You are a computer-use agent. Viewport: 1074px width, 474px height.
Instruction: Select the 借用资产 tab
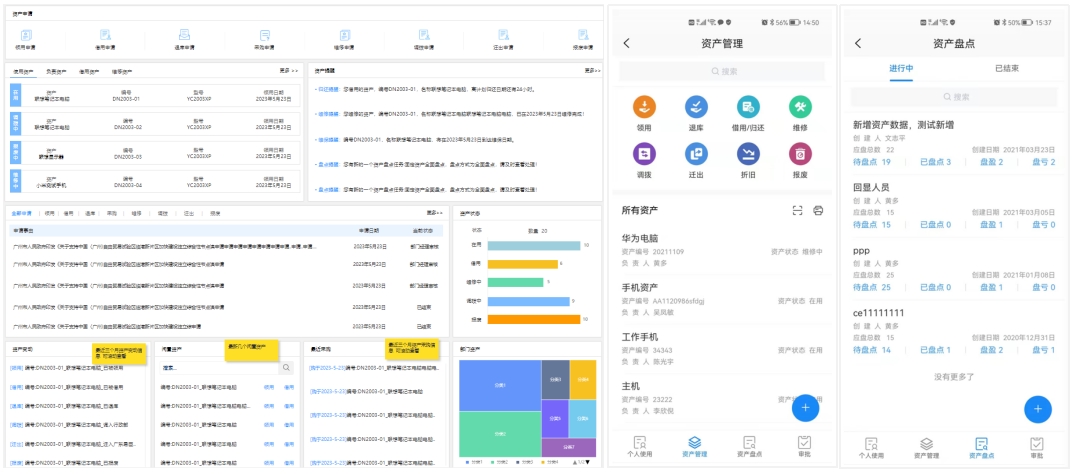[x=89, y=71]
